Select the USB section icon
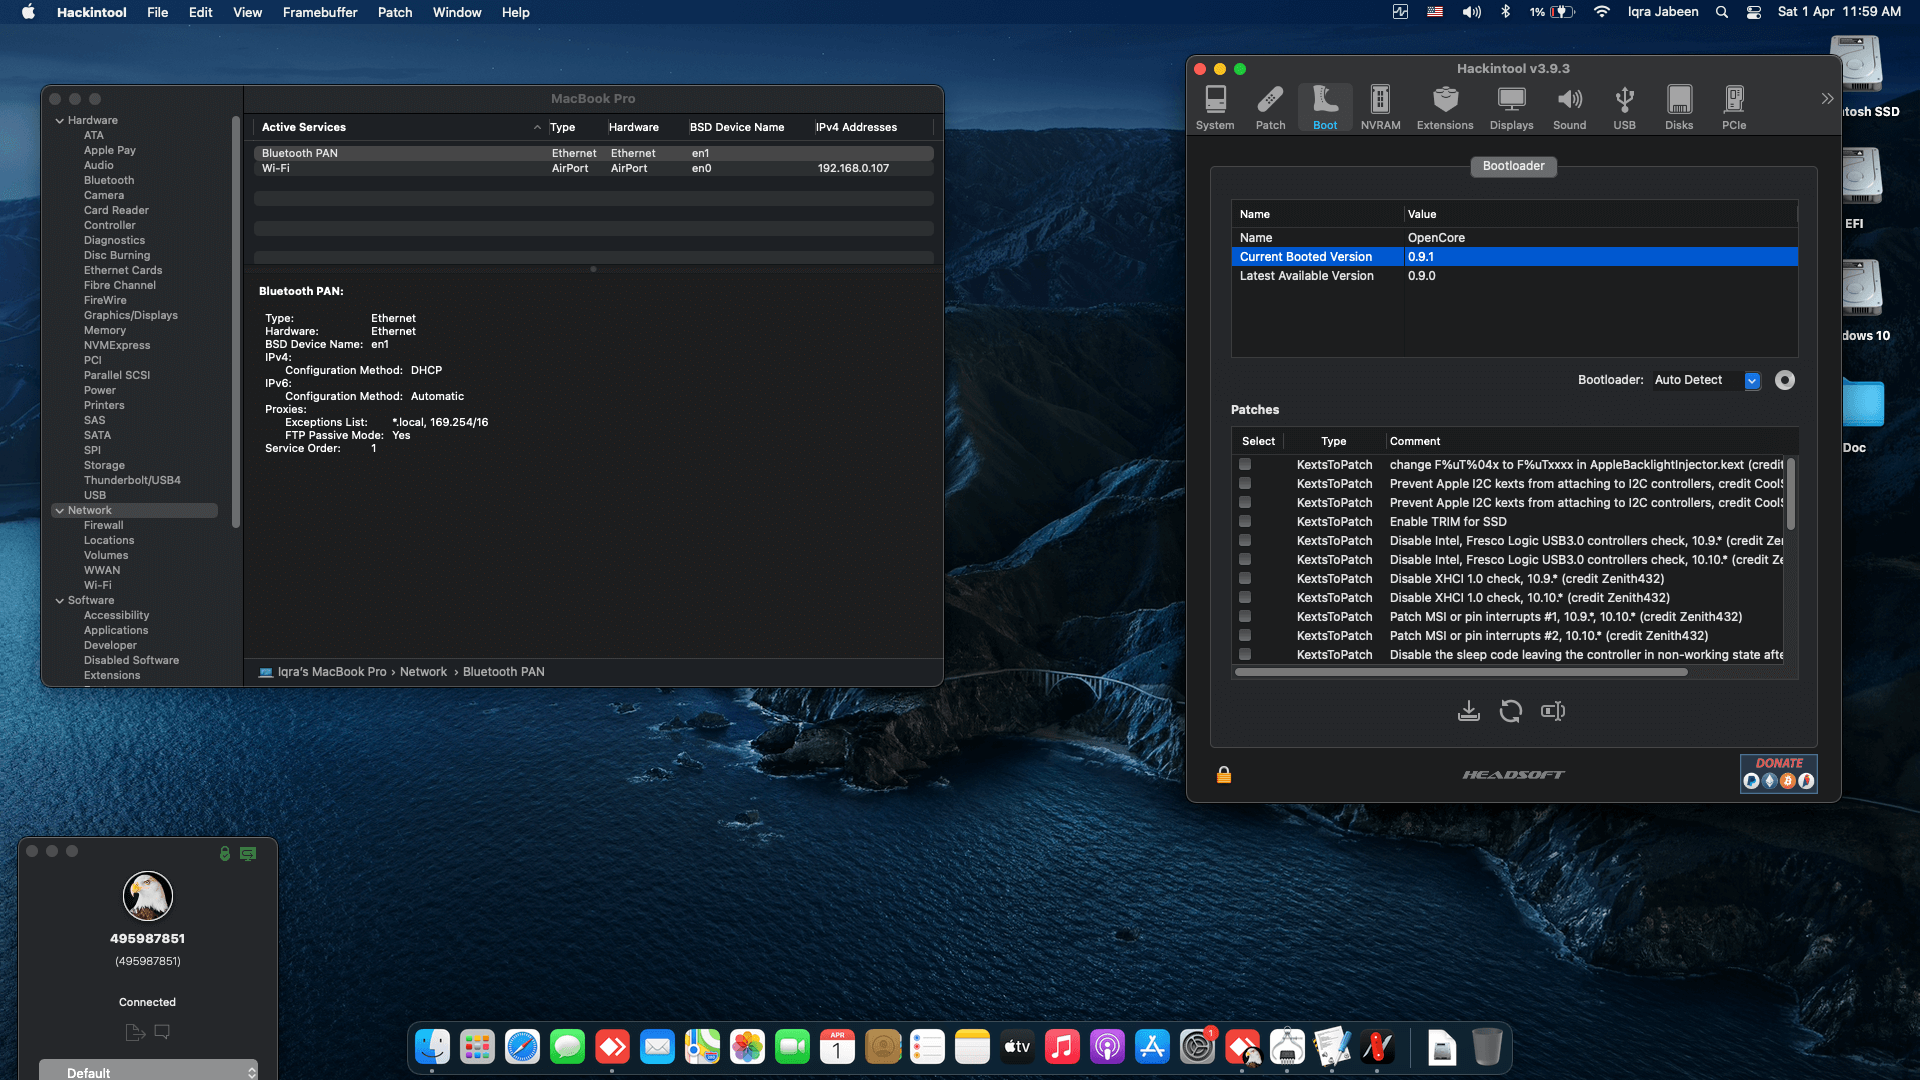 [x=1624, y=105]
